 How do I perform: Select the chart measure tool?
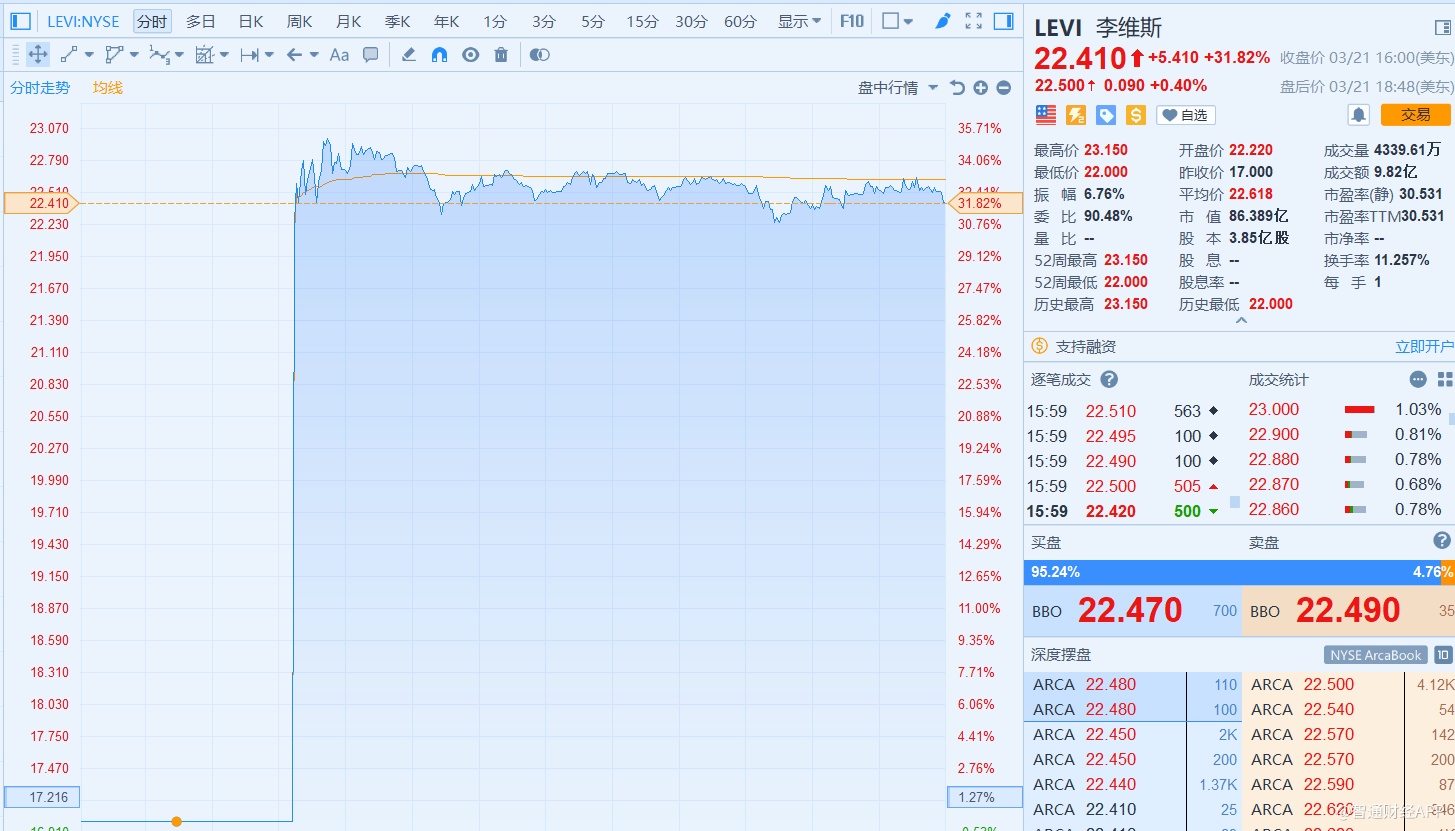pyautogui.click(x=205, y=55)
